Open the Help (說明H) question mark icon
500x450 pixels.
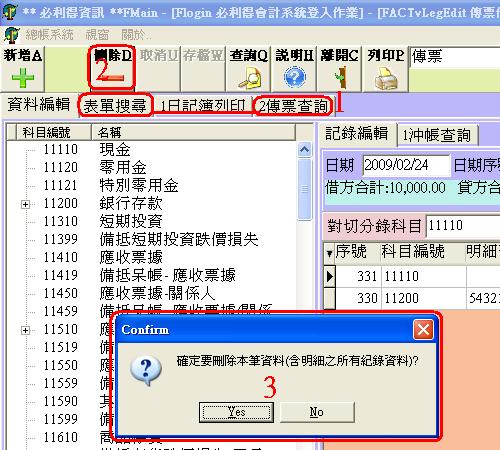click(295, 77)
